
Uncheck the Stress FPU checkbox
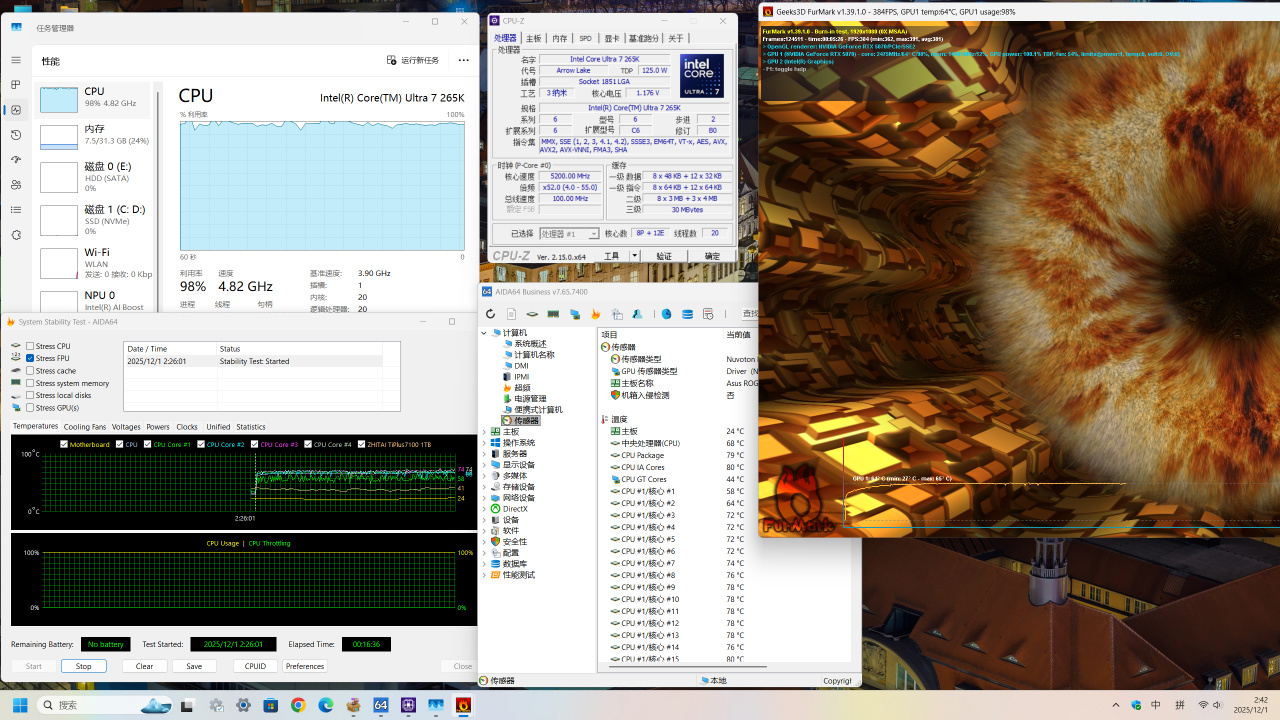pyautogui.click(x=30, y=358)
